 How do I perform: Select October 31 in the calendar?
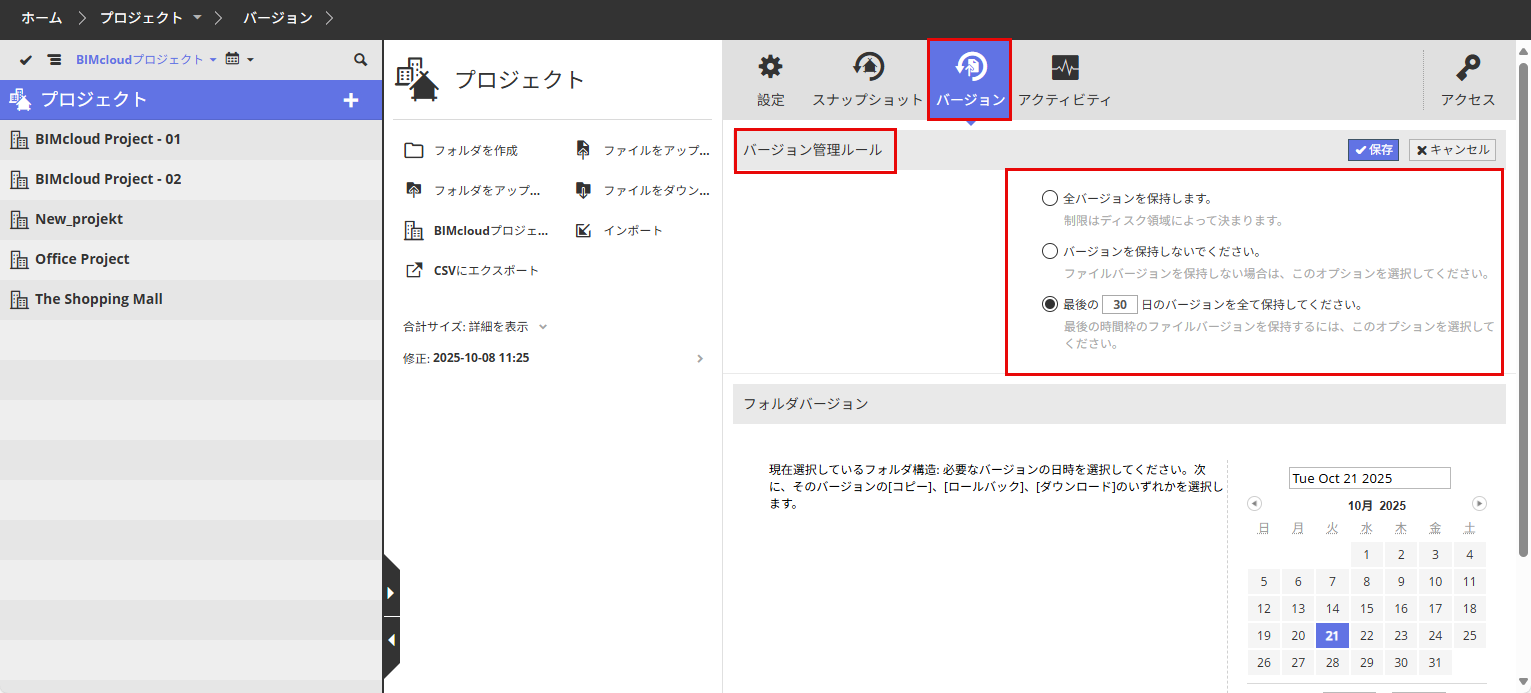pyautogui.click(x=1435, y=663)
